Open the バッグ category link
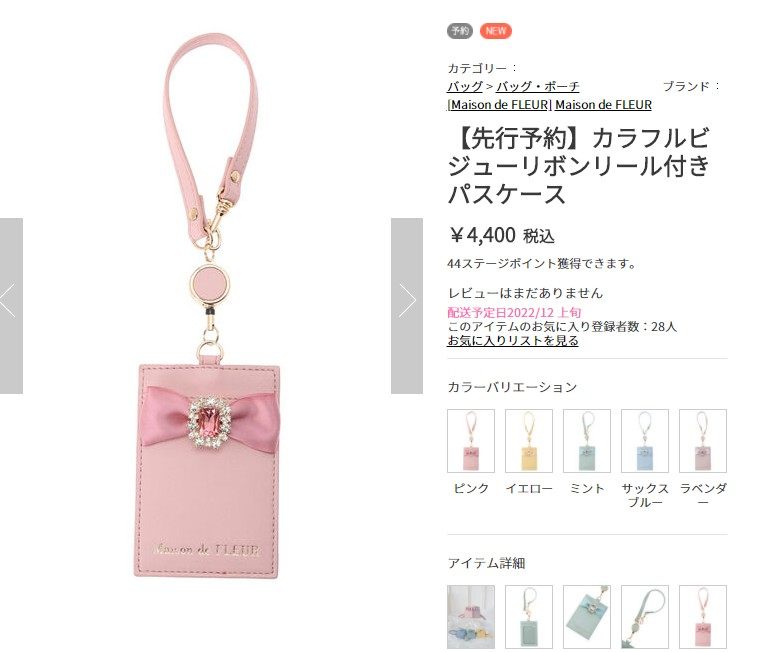This screenshot has width=778, height=652. [x=465, y=86]
